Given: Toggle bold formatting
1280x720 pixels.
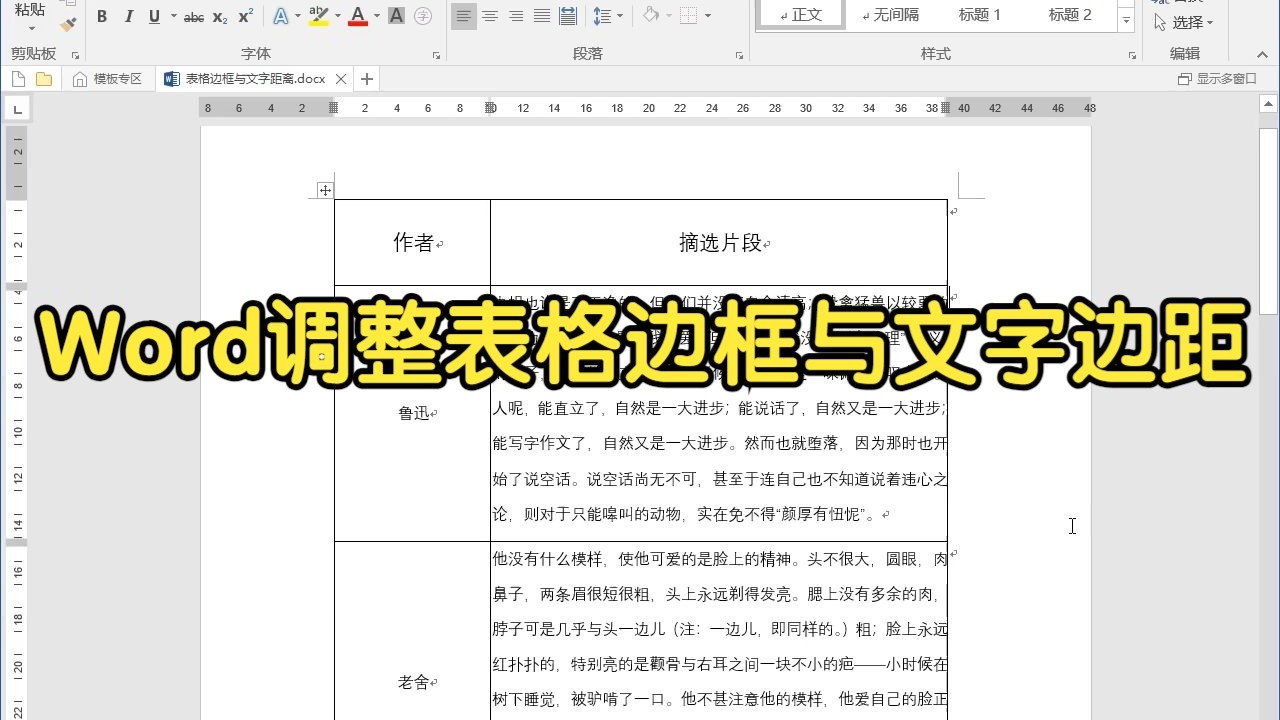Looking at the screenshot, I should point(101,16).
